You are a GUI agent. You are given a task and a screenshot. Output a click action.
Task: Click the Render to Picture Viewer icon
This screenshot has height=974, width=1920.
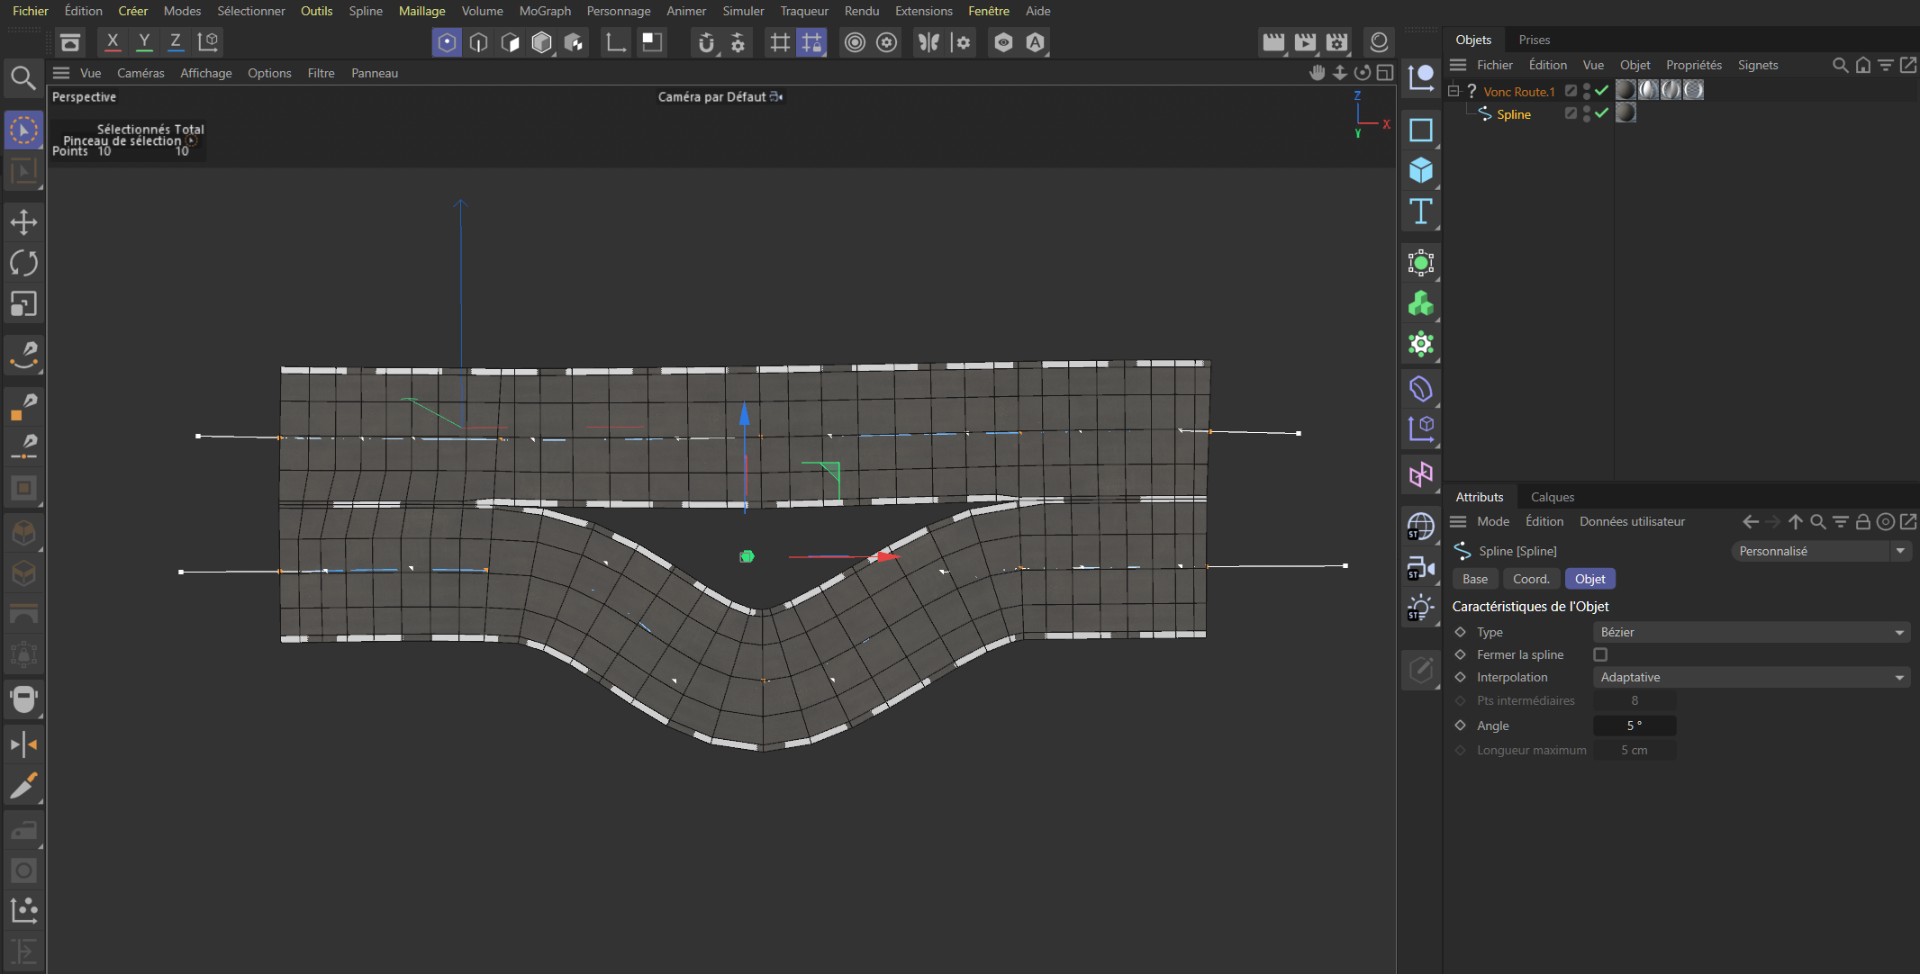(1305, 42)
